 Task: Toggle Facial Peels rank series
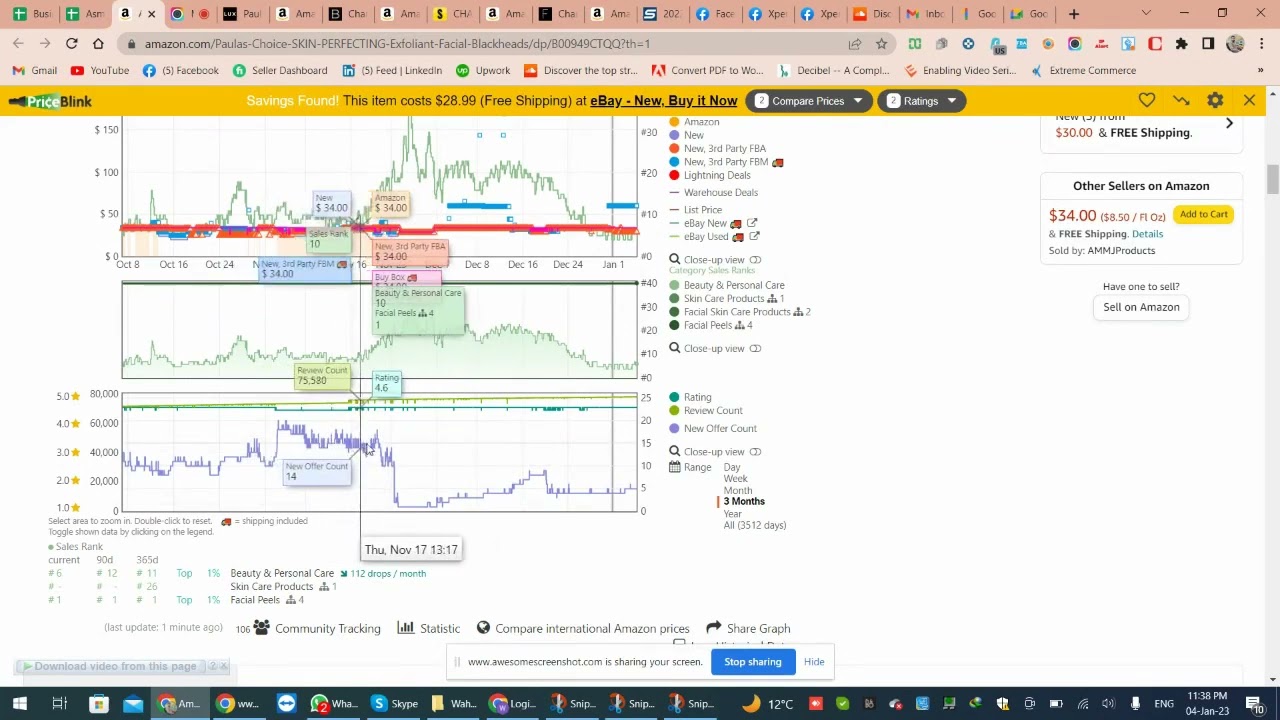(711, 325)
